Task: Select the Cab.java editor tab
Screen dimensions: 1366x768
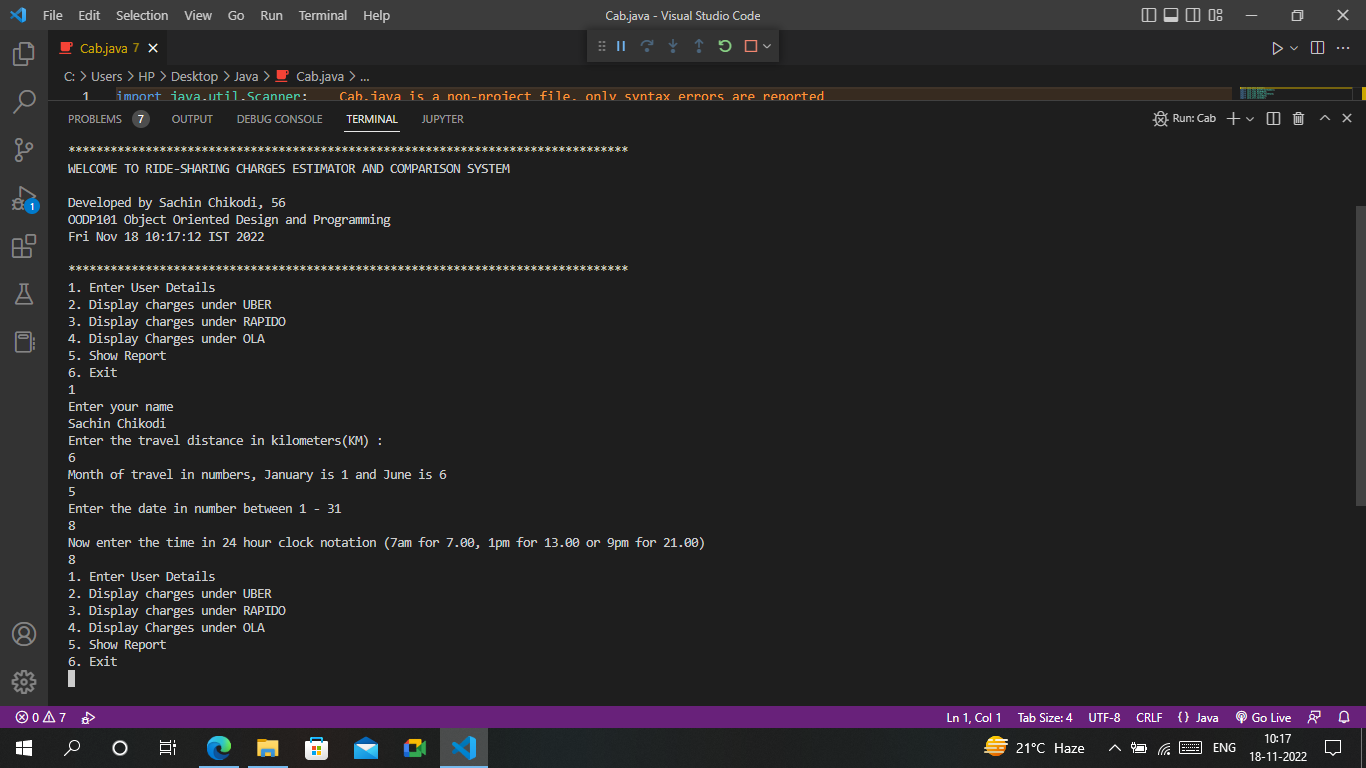Action: (x=110, y=48)
